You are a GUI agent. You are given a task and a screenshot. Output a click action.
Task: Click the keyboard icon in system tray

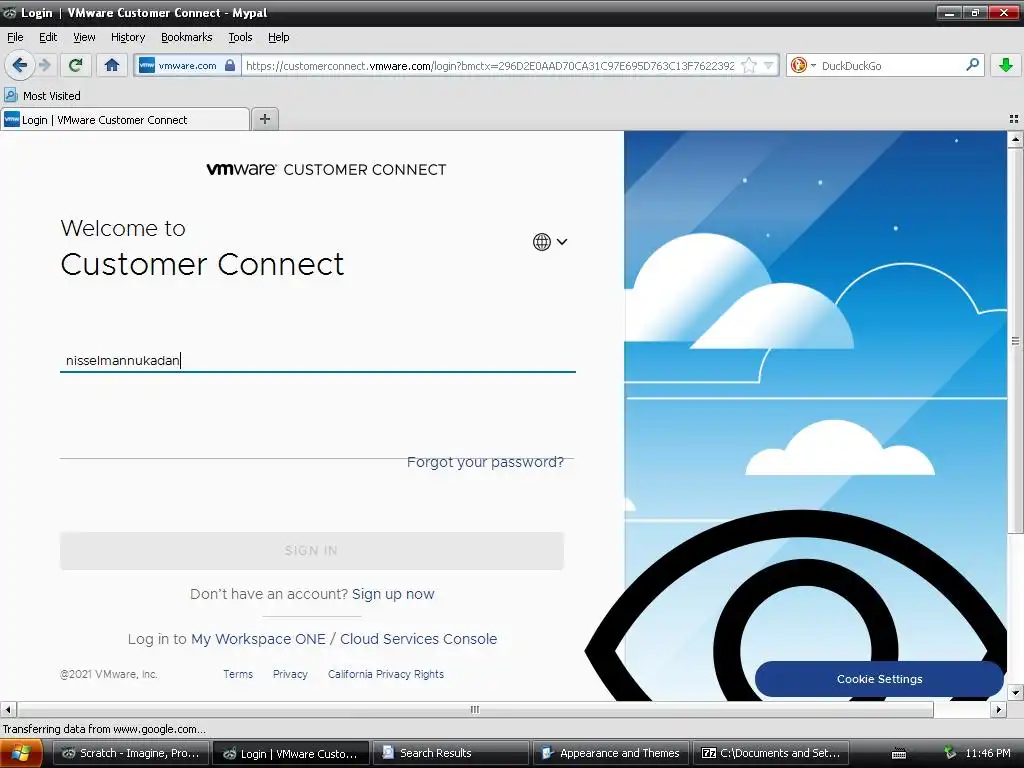coord(899,754)
